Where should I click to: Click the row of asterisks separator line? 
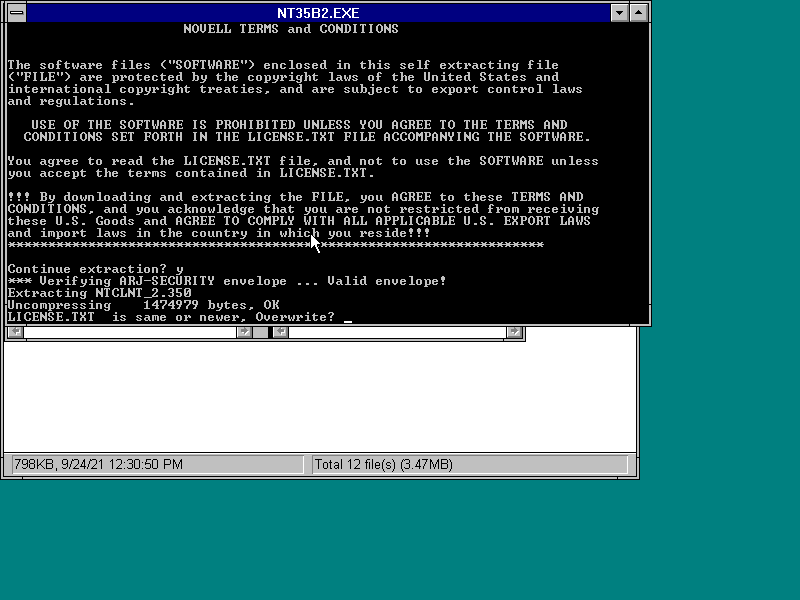(x=276, y=245)
